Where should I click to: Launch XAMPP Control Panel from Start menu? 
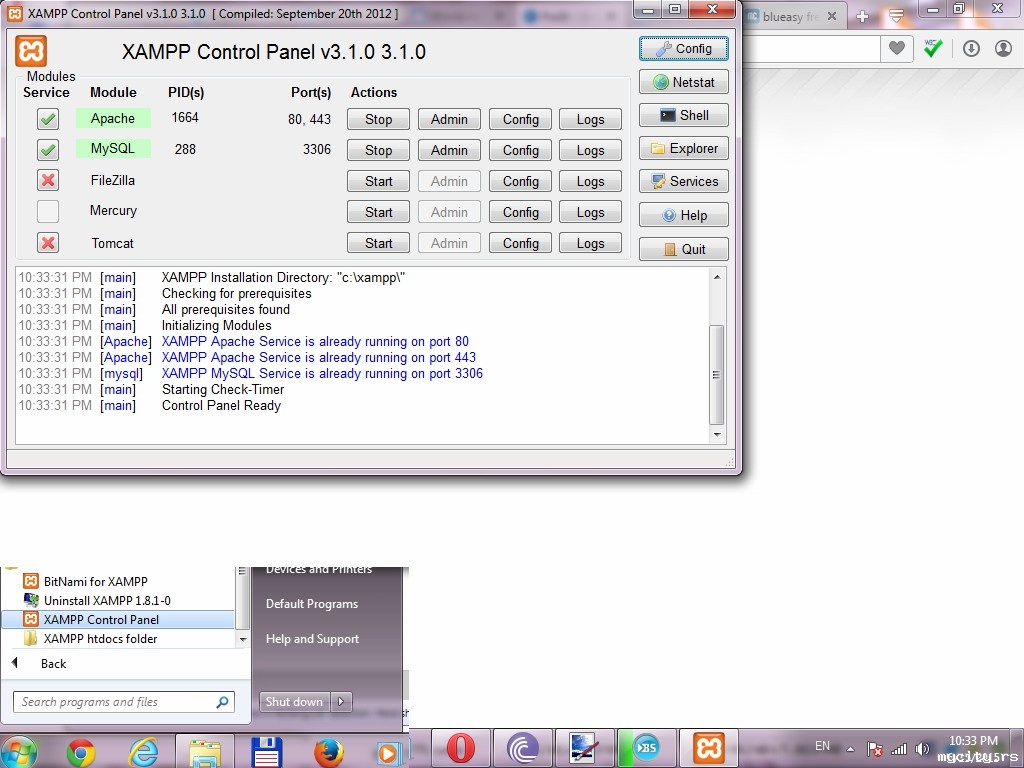coord(118,619)
